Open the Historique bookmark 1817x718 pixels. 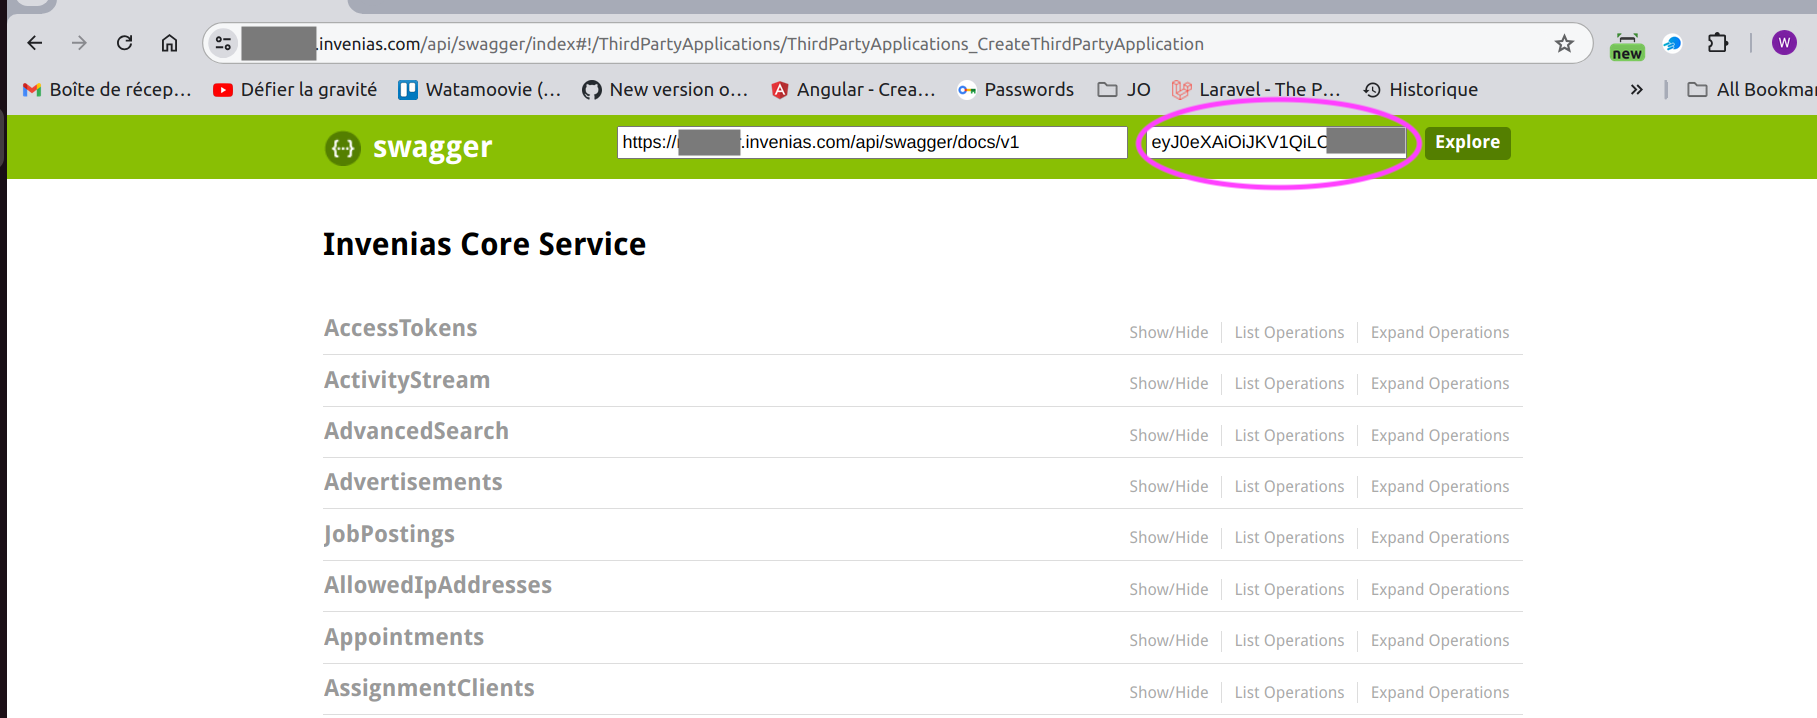[x=1420, y=89]
